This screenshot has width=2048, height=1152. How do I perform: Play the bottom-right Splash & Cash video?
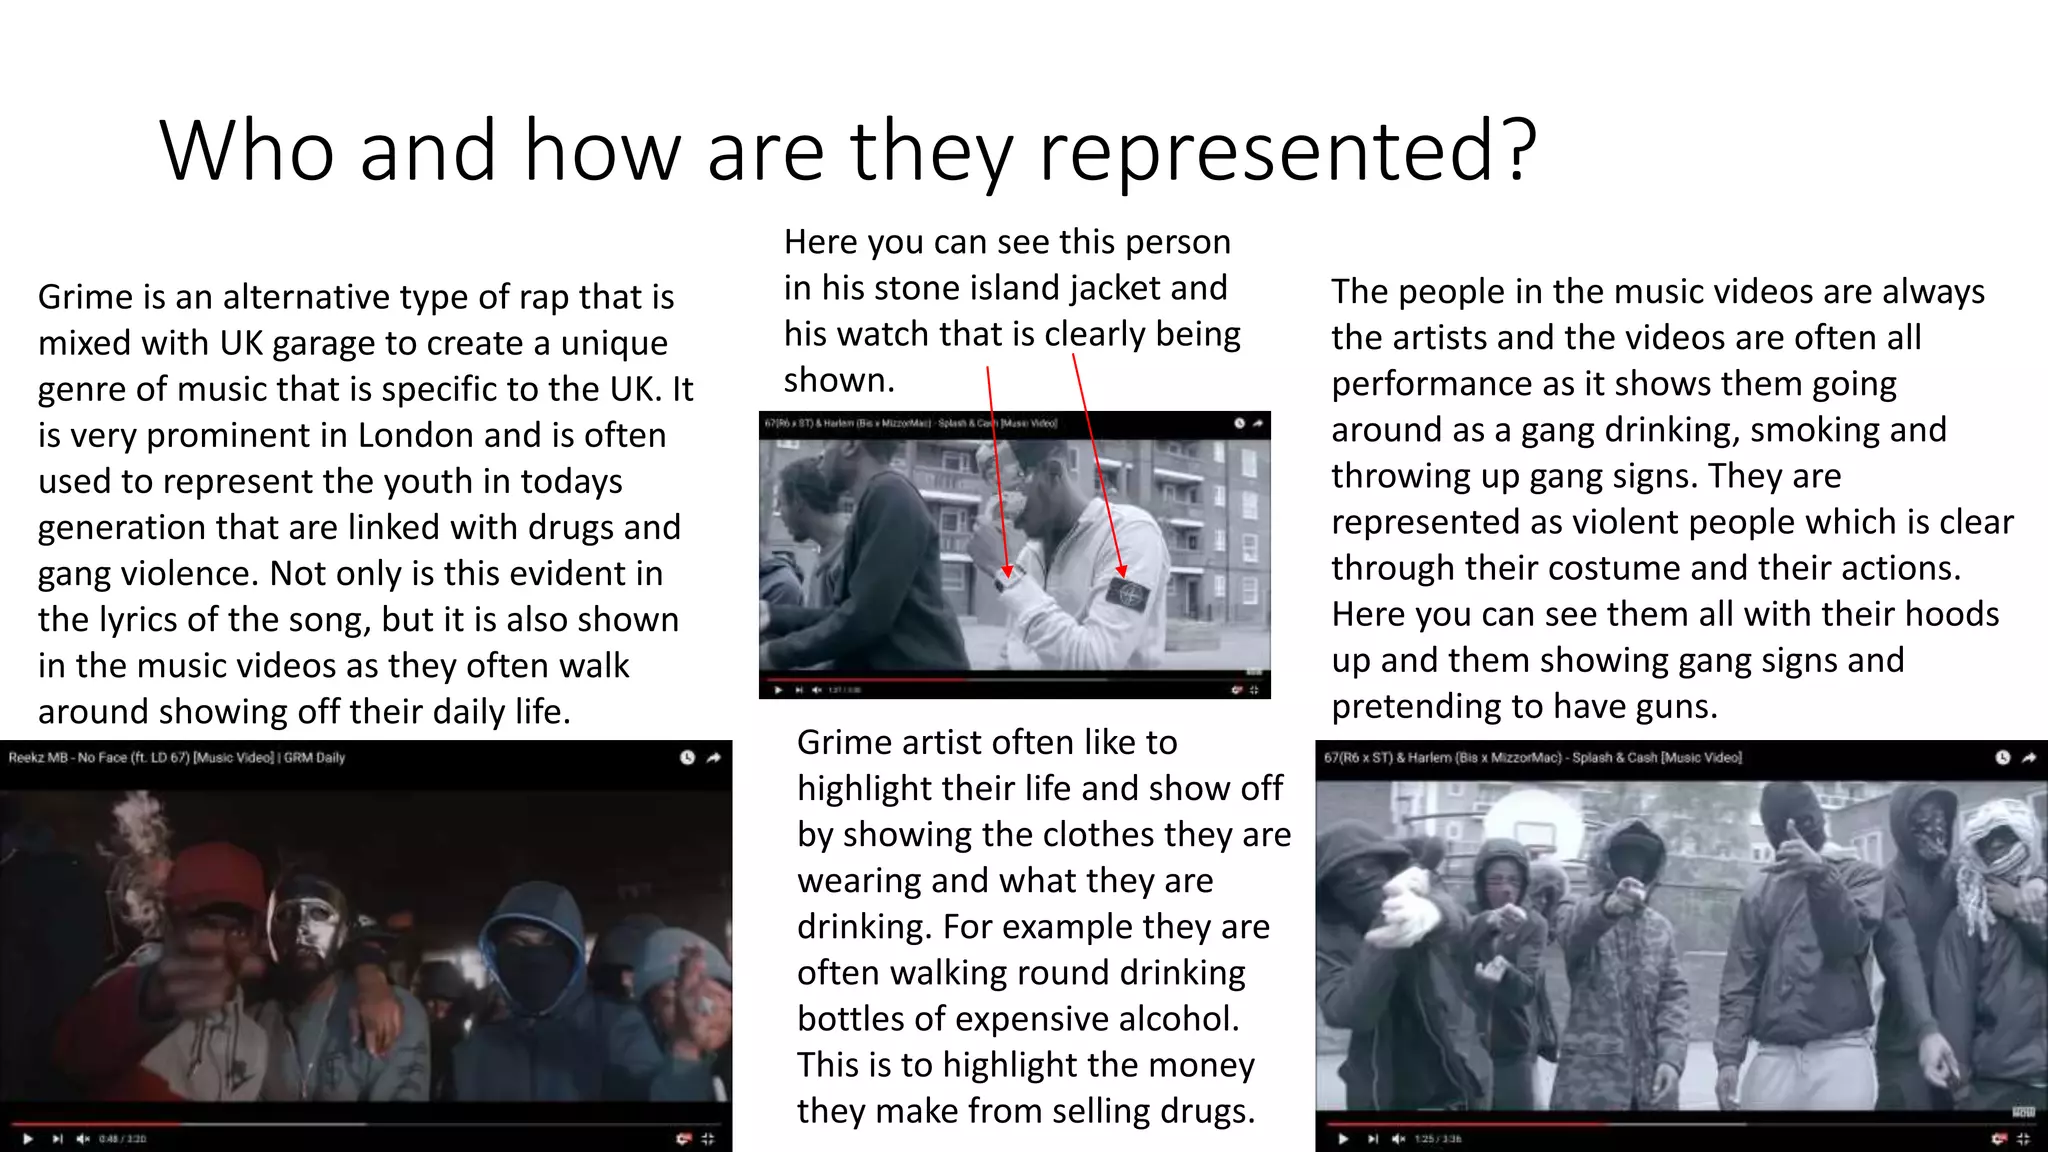[1343, 1139]
